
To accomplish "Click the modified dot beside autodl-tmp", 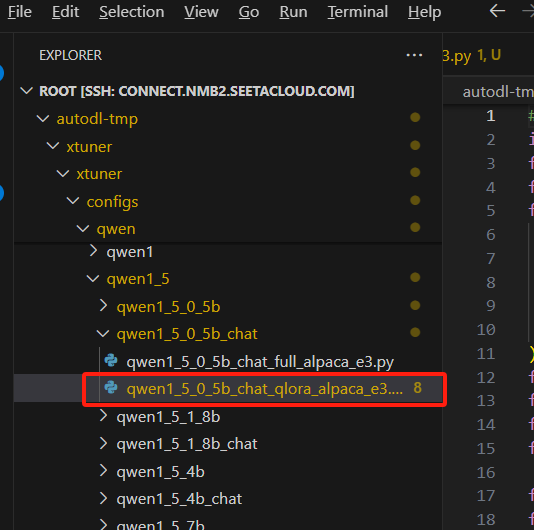I will 415,118.
